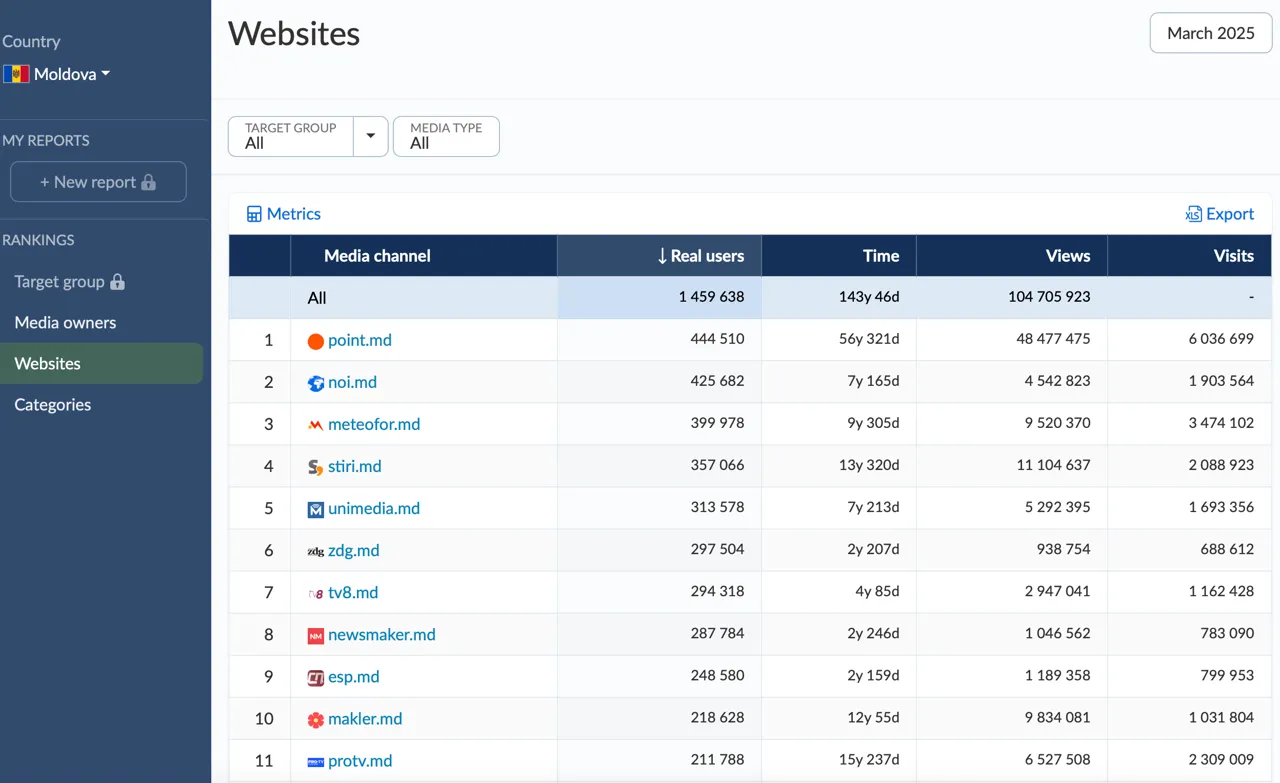Open the tv8.md link
This screenshot has width=1280, height=783.
(x=353, y=592)
